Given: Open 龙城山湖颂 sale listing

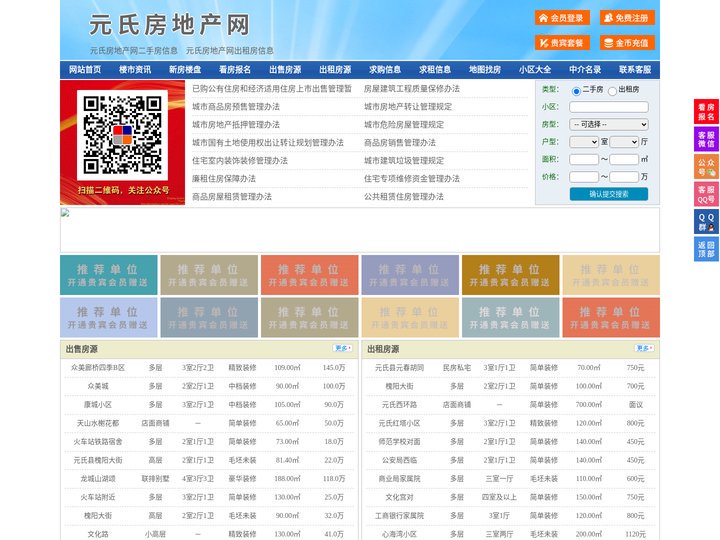Looking at the screenshot, I should click(x=98, y=478).
